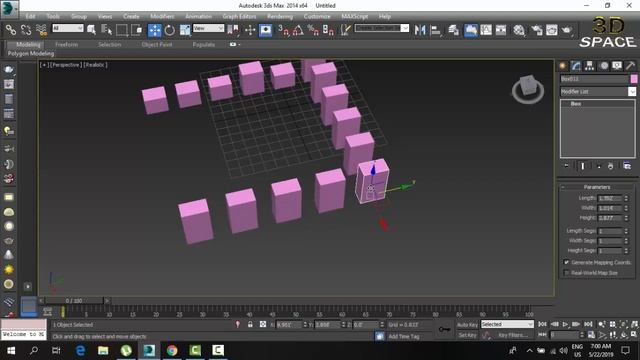Image resolution: width=640 pixels, height=360 pixels.
Task: Toggle Generate Mapping Coords checkbox
Action: point(566,262)
